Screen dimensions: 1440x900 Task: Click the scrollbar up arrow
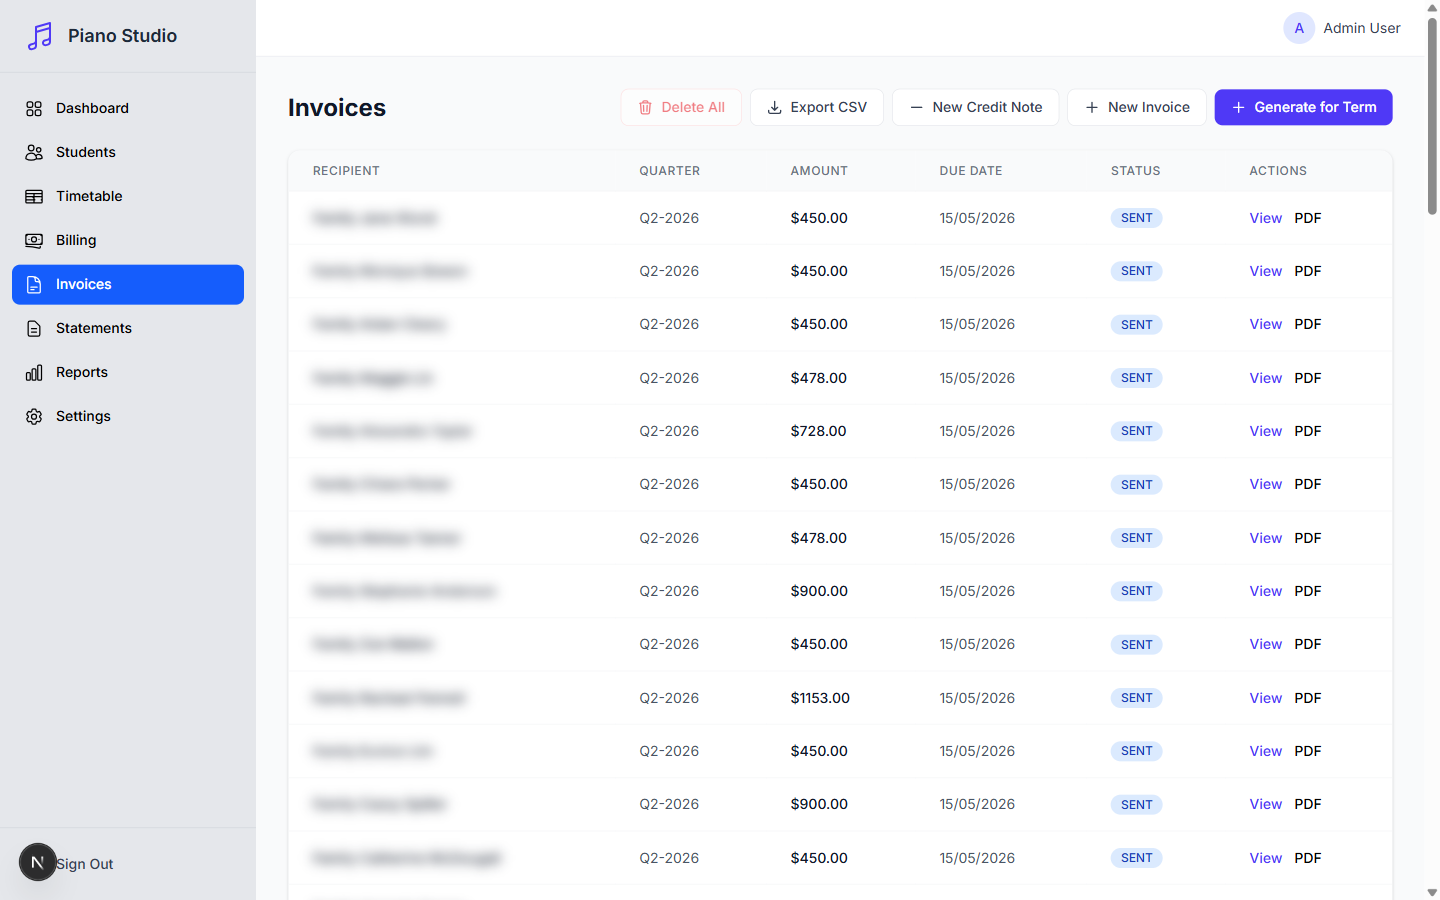pos(1432,7)
